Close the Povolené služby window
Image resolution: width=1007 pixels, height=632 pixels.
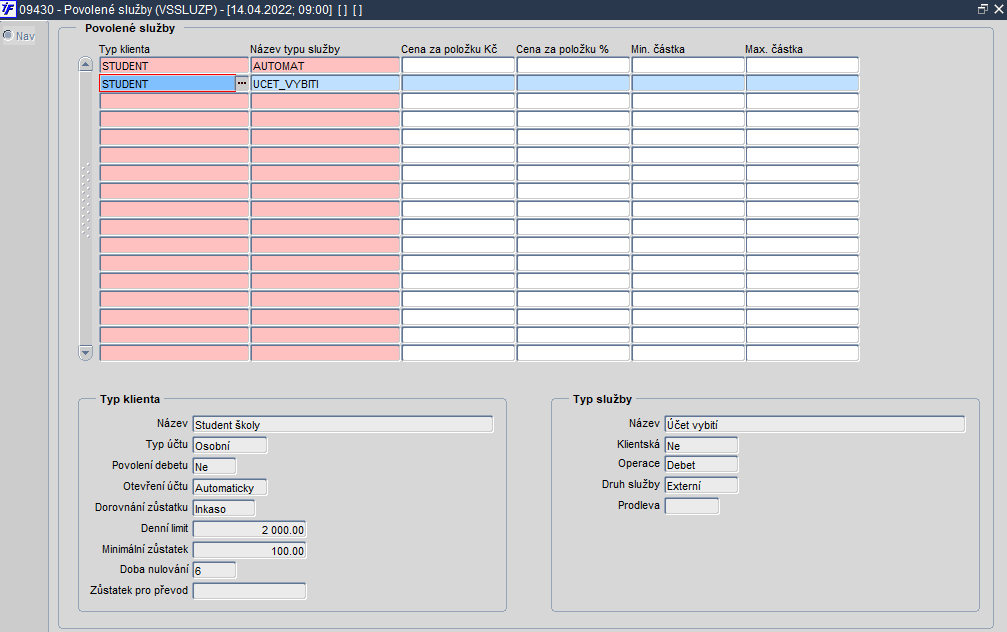[999, 9]
